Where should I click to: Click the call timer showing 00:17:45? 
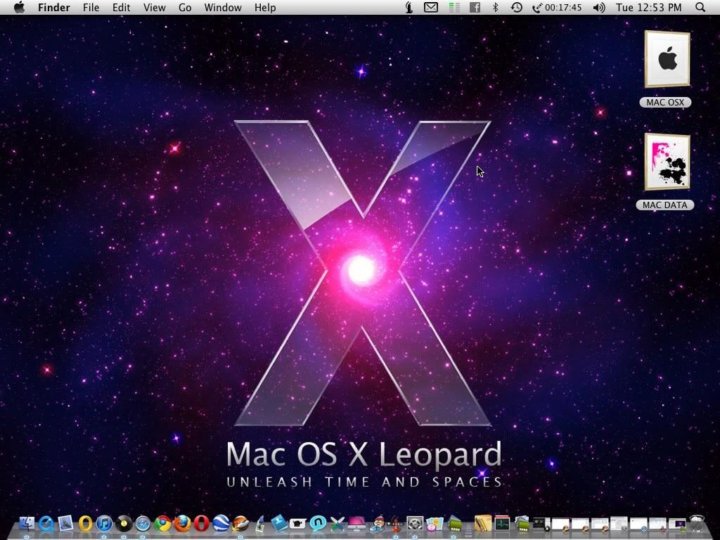[x=557, y=7]
